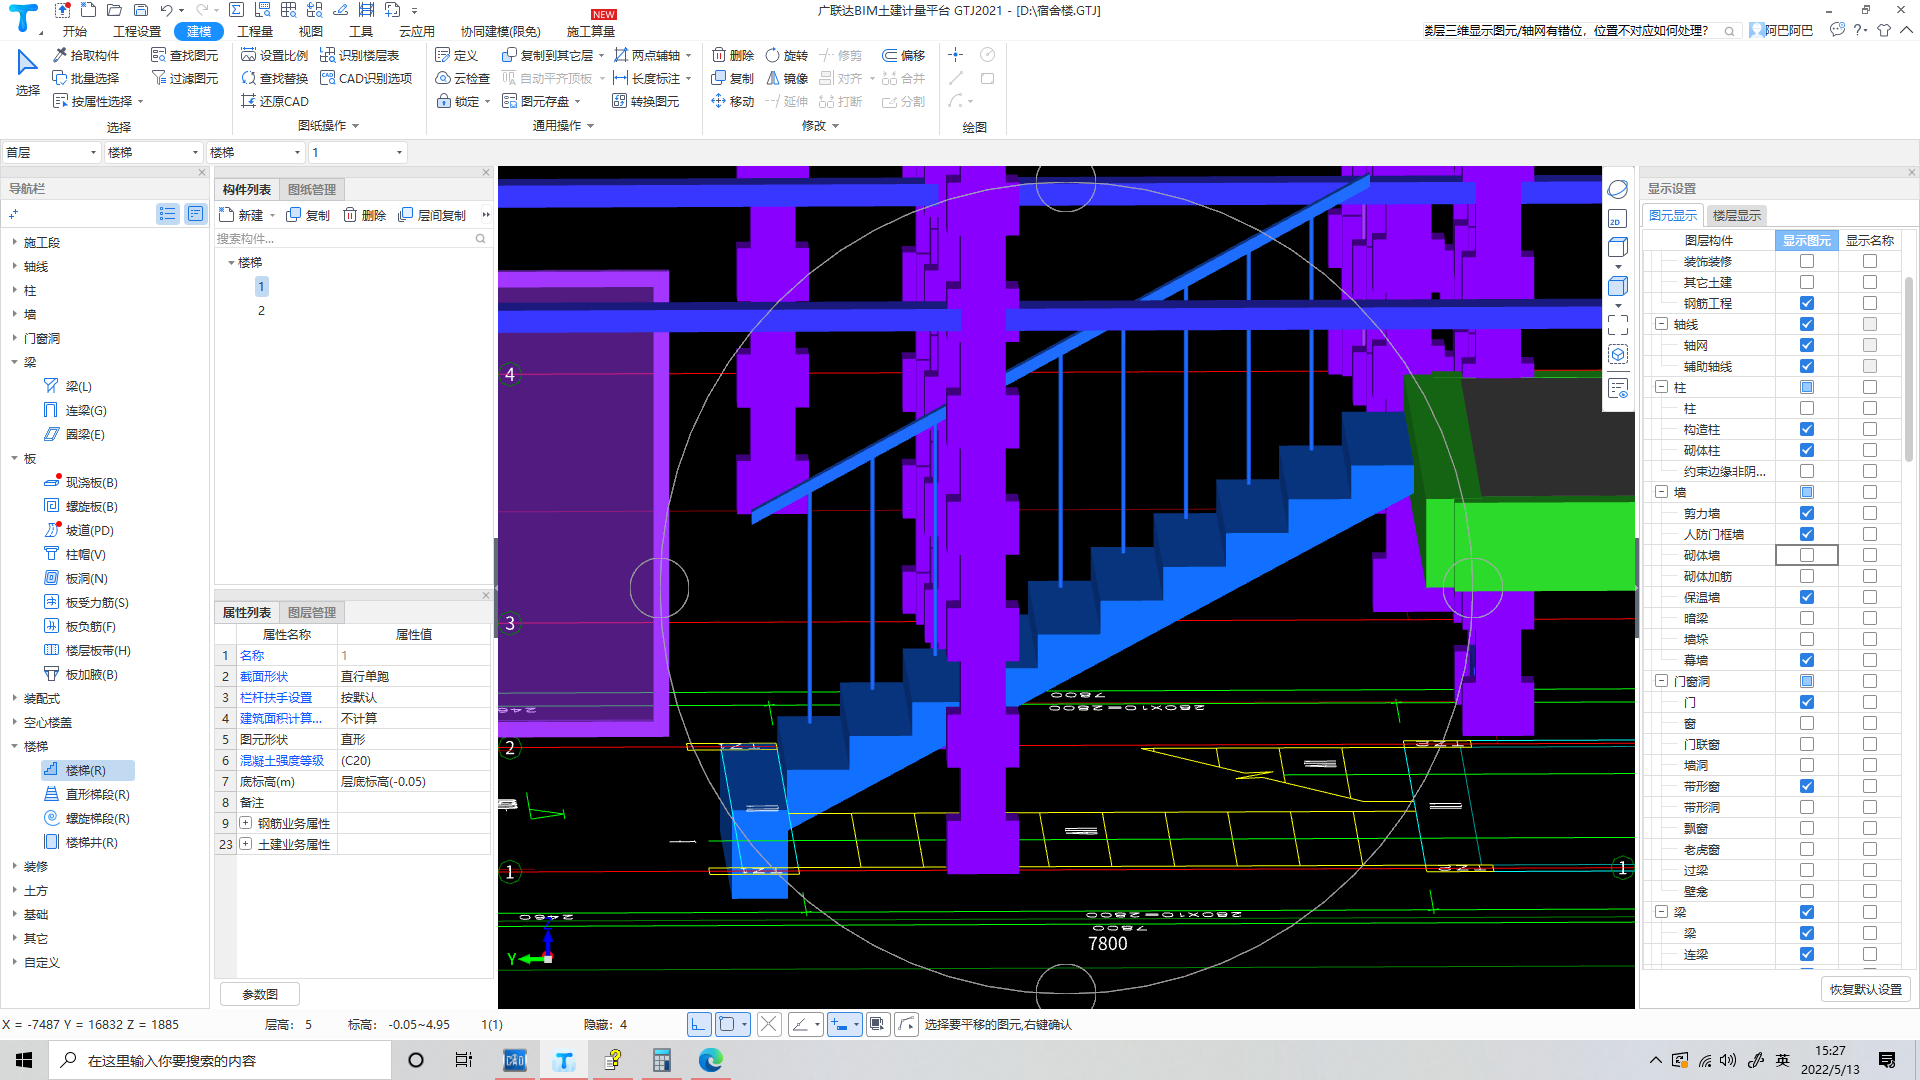Collapse the 楼梯 component list node
1920x1080 pixels.
click(x=231, y=262)
